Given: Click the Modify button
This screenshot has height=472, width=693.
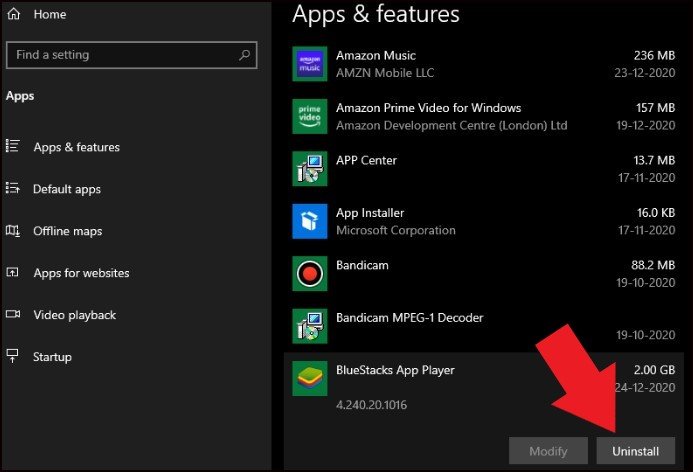Looking at the screenshot, I should [x=548, y=451].
